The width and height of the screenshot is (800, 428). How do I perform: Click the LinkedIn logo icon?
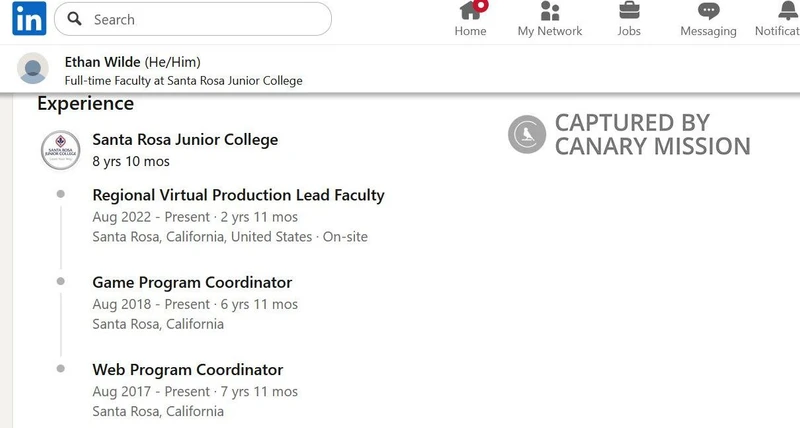coord(29,18)
